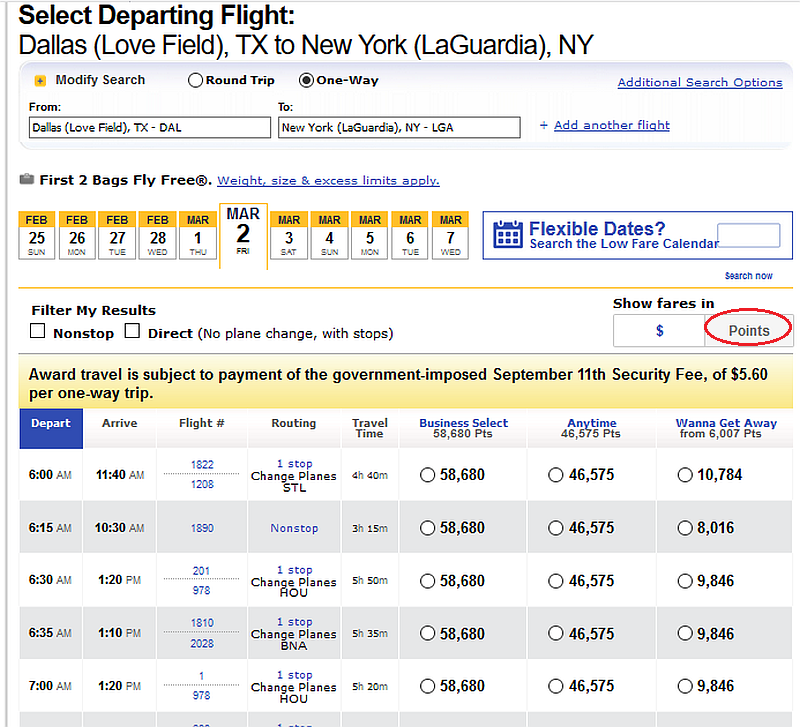Expand Modify Search plus icon
The height and width of the screenshot is (727, 800).
(x=40, y=81)
